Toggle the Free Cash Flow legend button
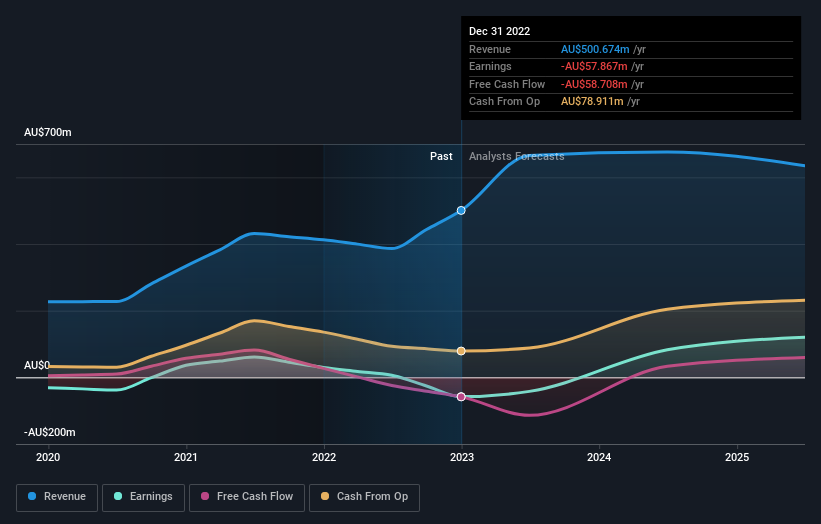The image size is (821, 524). coord(247,497)
